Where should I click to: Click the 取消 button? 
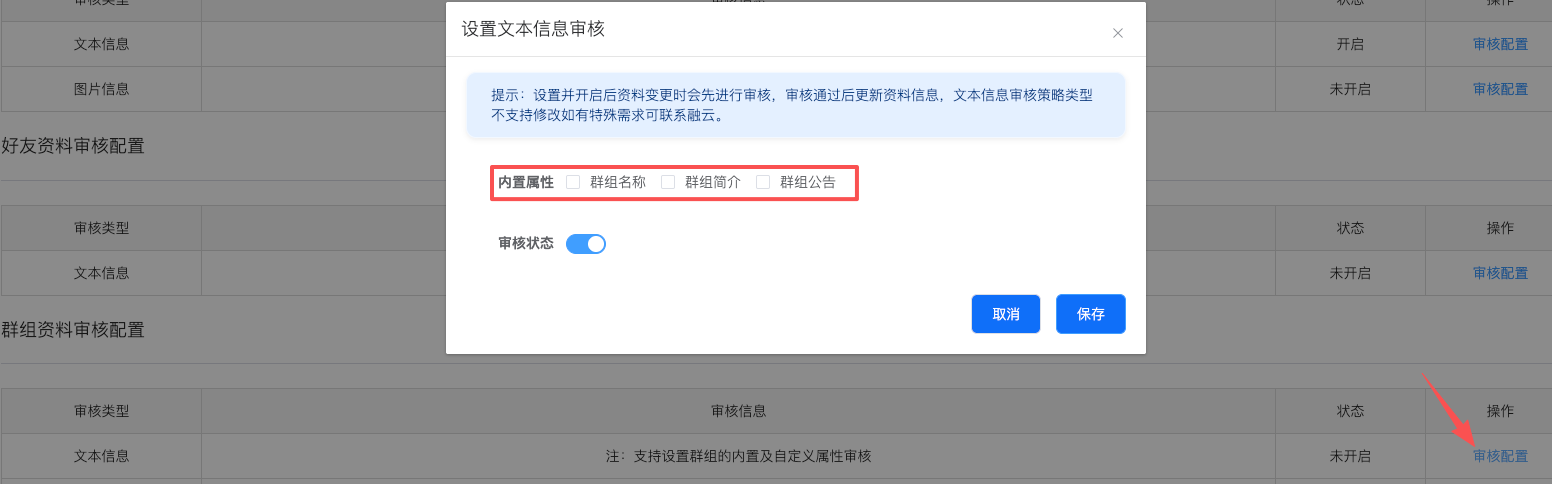tap(1005, 314)
